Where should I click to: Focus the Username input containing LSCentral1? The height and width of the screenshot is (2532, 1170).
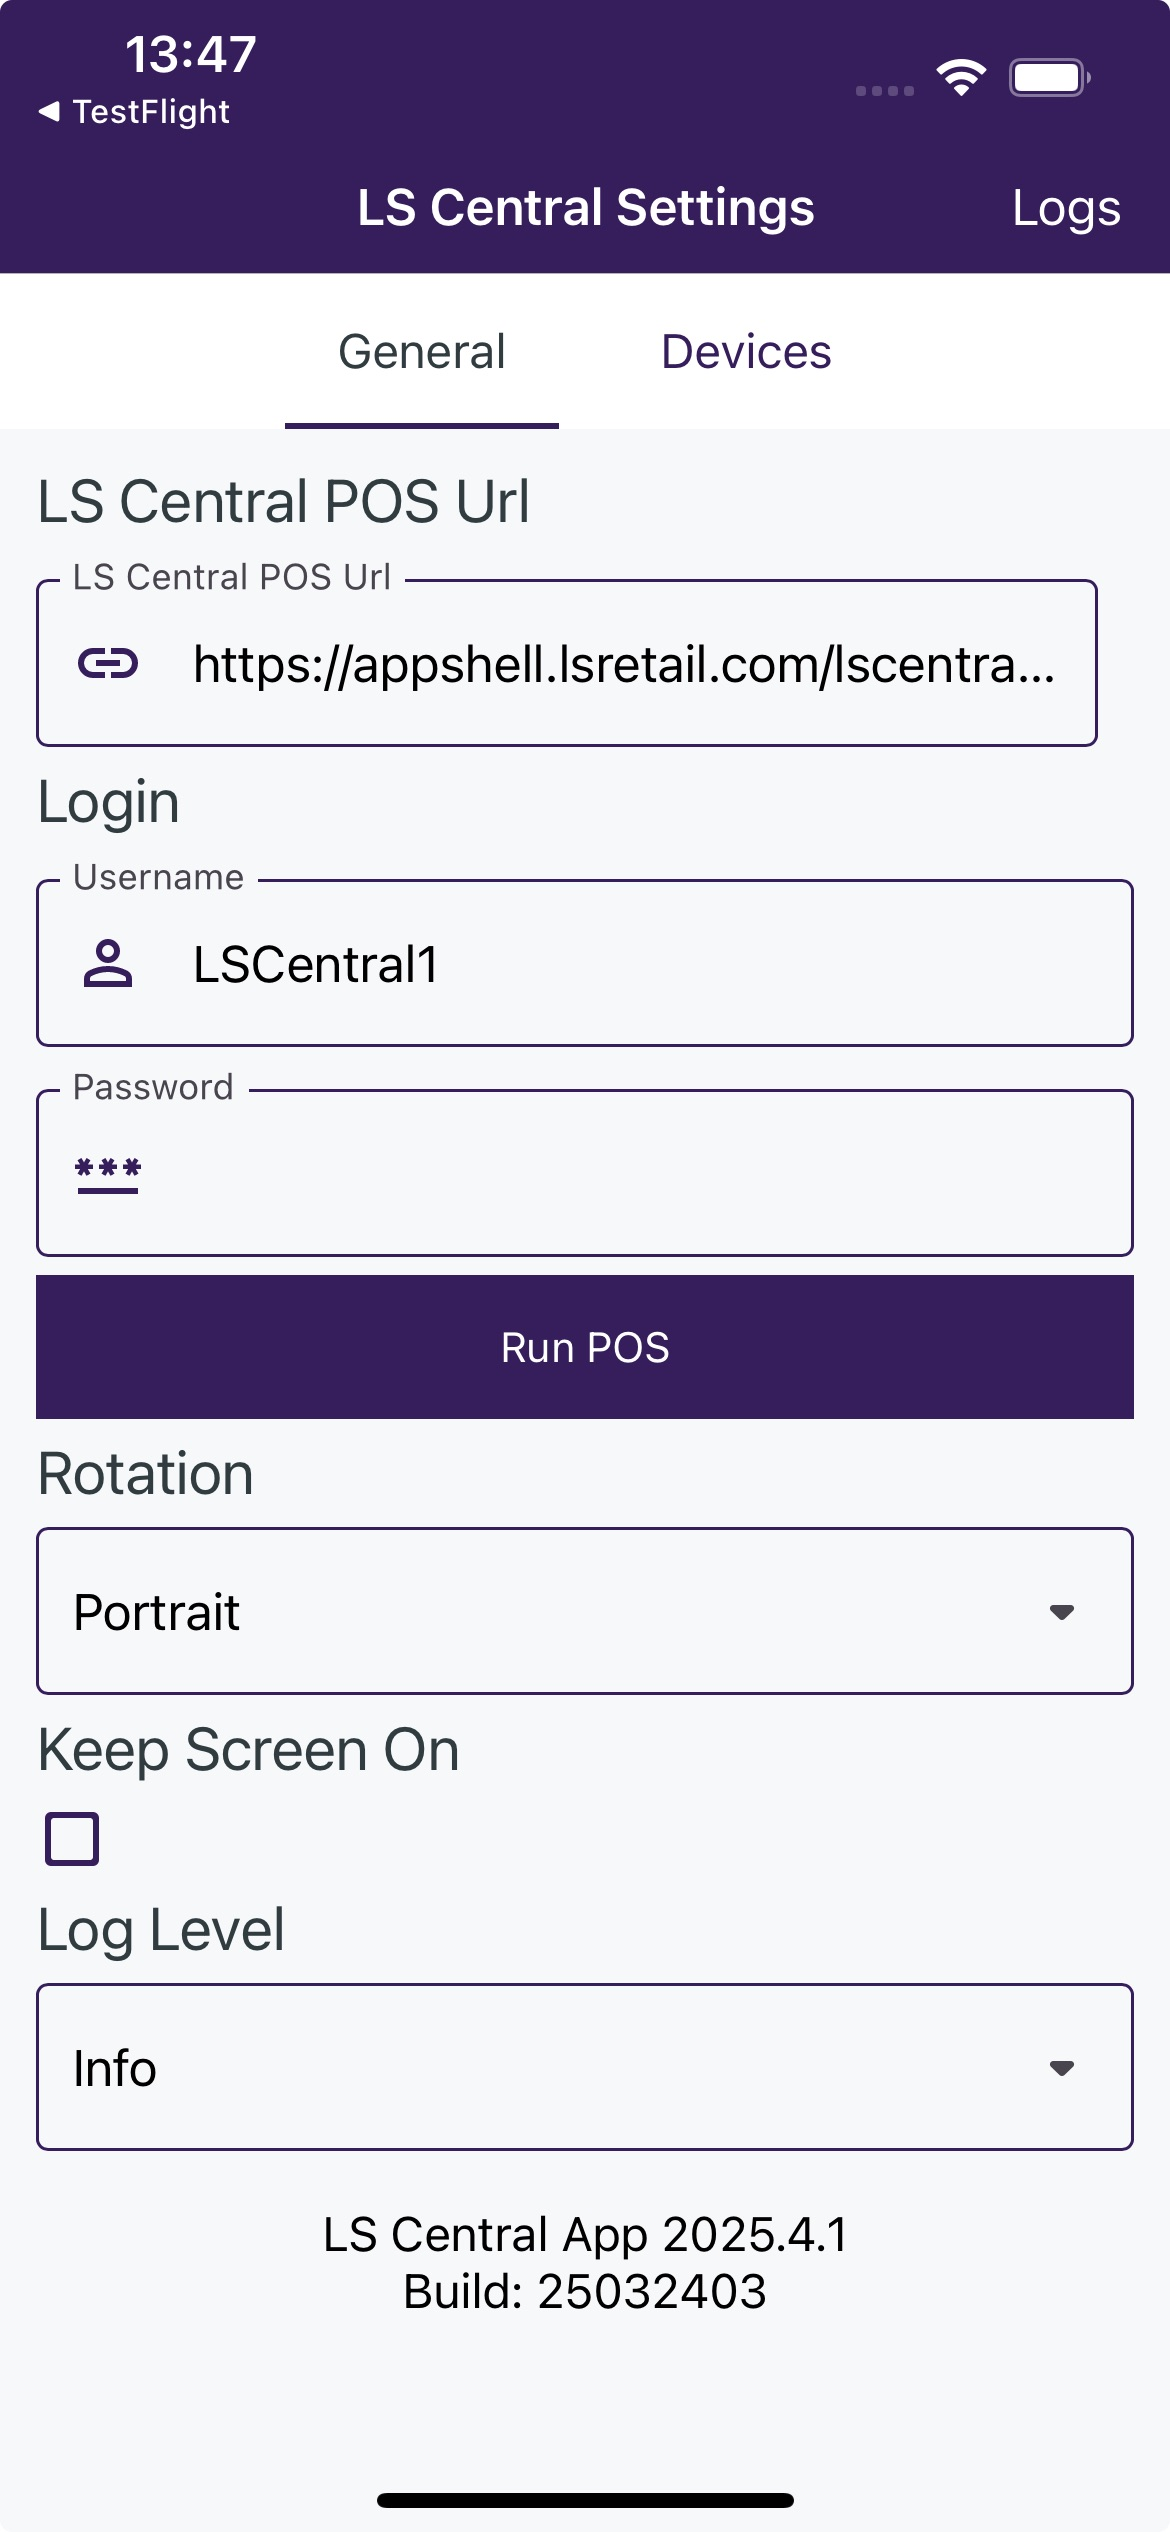(x=640, y=964)
